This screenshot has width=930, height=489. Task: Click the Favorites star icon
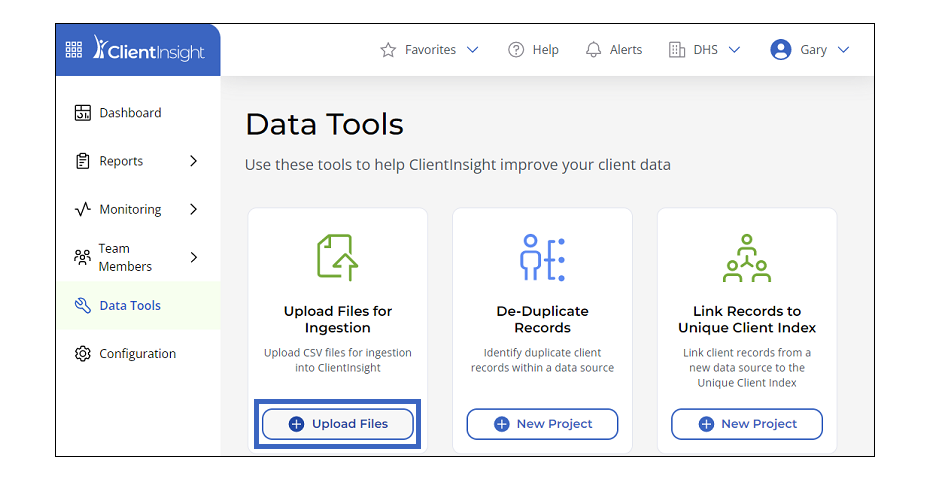(x=388, y=50)
